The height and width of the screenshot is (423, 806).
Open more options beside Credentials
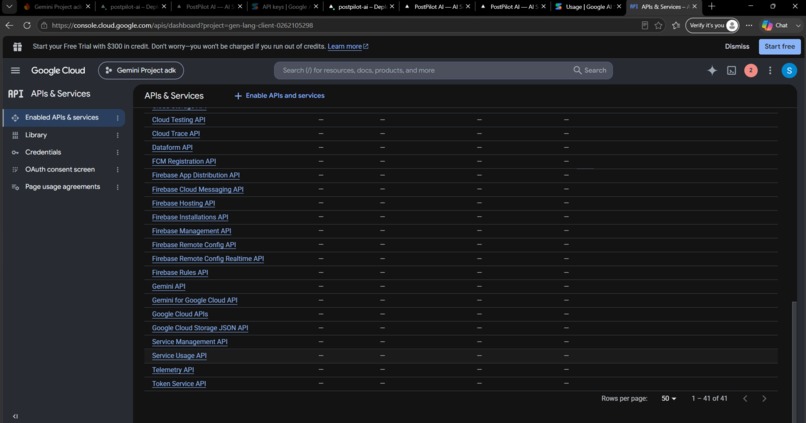click(118, 152)
